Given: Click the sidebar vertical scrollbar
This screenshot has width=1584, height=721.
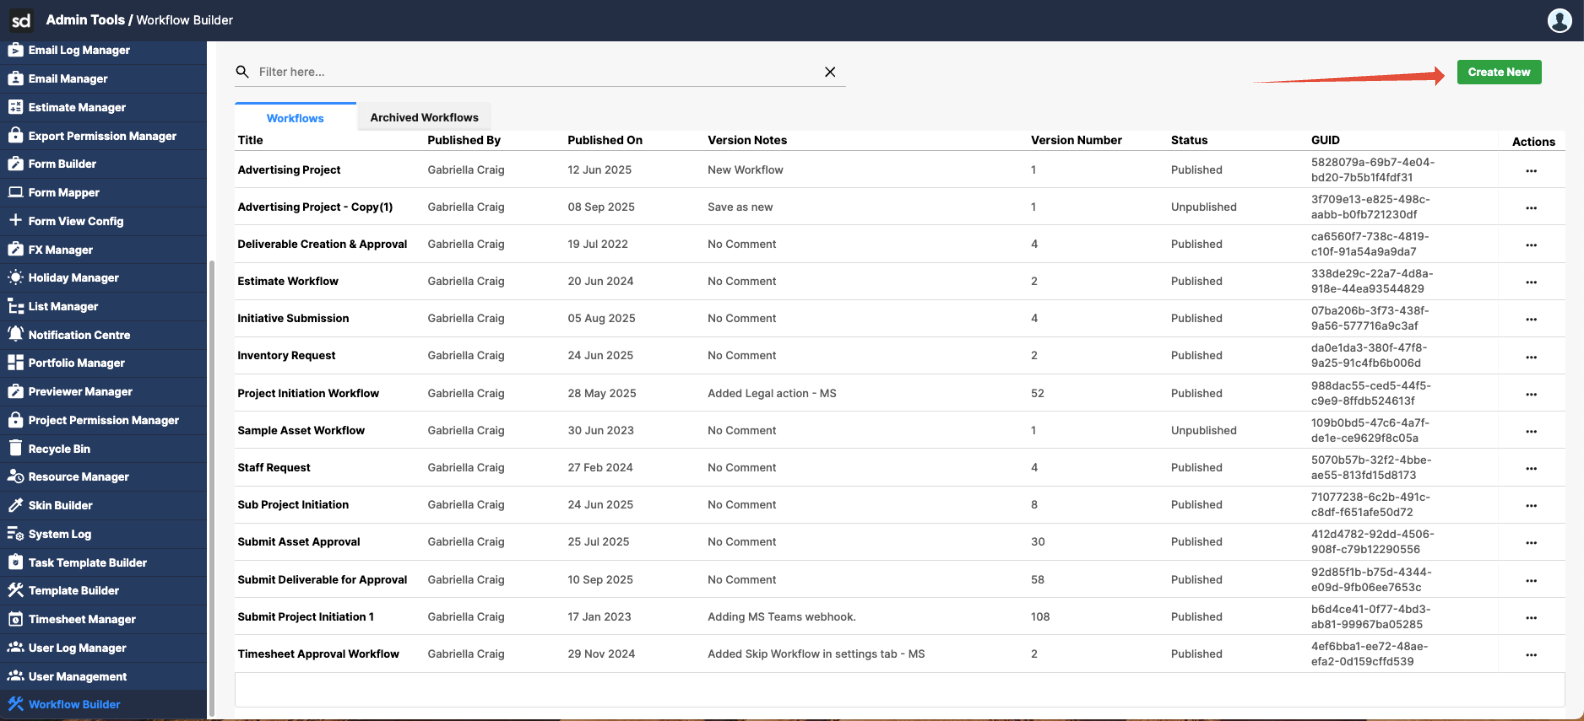Looking at the screenshot, I should (x=210, y=488).
